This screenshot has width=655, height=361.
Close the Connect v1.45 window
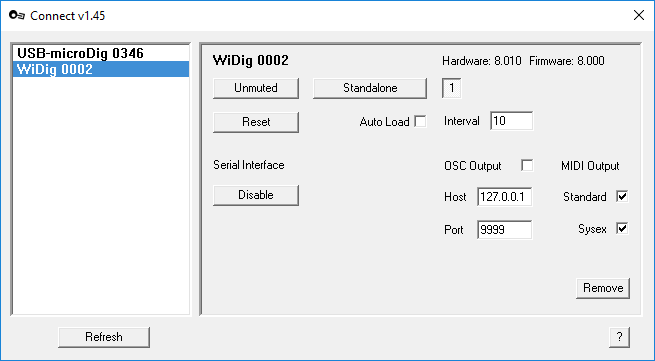tap(639, 15)
